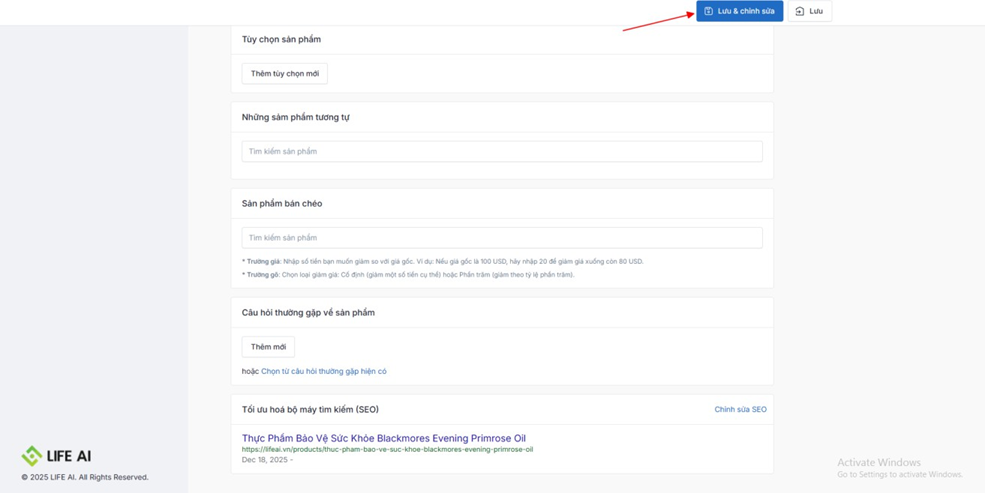
Task: Click 'Thêm mới' under product FAQs
Action: coord(268,347)
